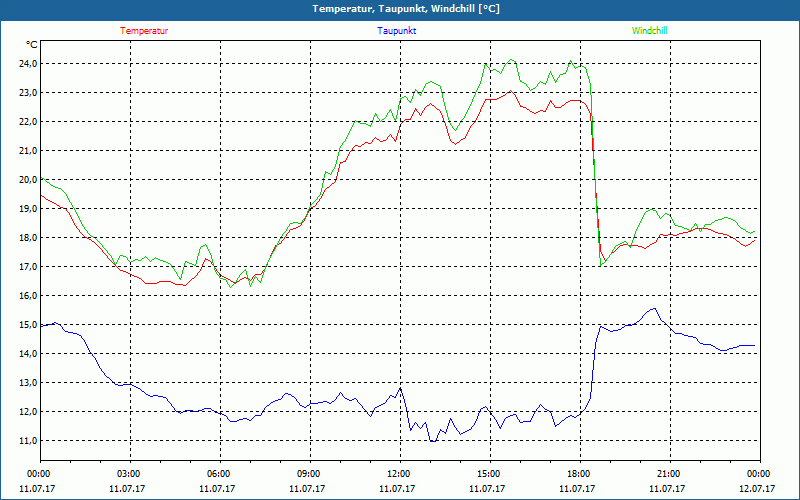800x500 pixels.
Task: Select the 20,0 y-axis value
Action: point(25,180)
